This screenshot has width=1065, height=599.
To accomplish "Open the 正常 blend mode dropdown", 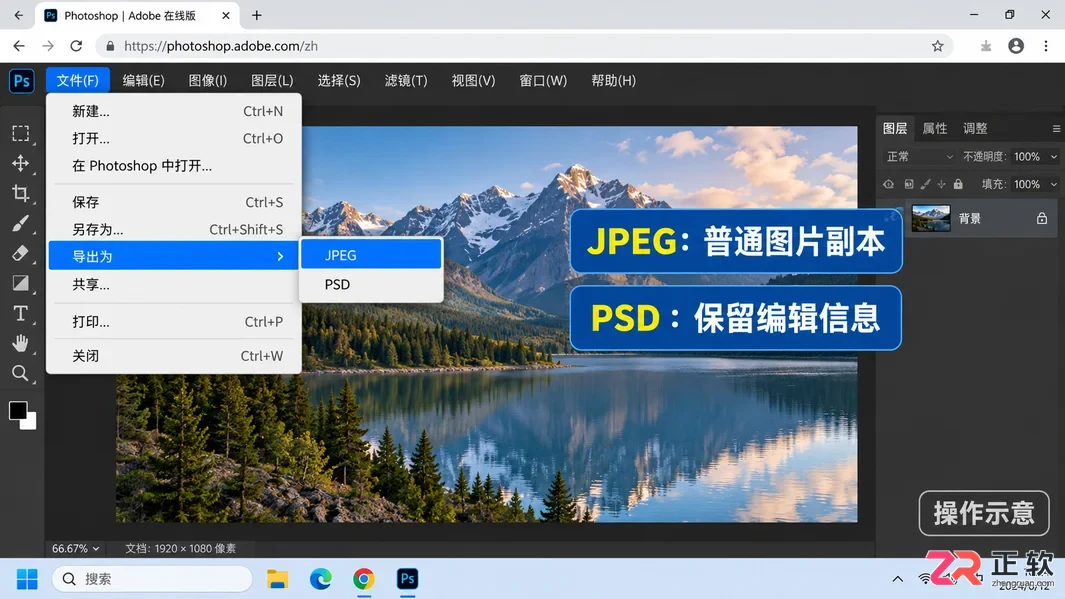I will click(x=919, y=157).
